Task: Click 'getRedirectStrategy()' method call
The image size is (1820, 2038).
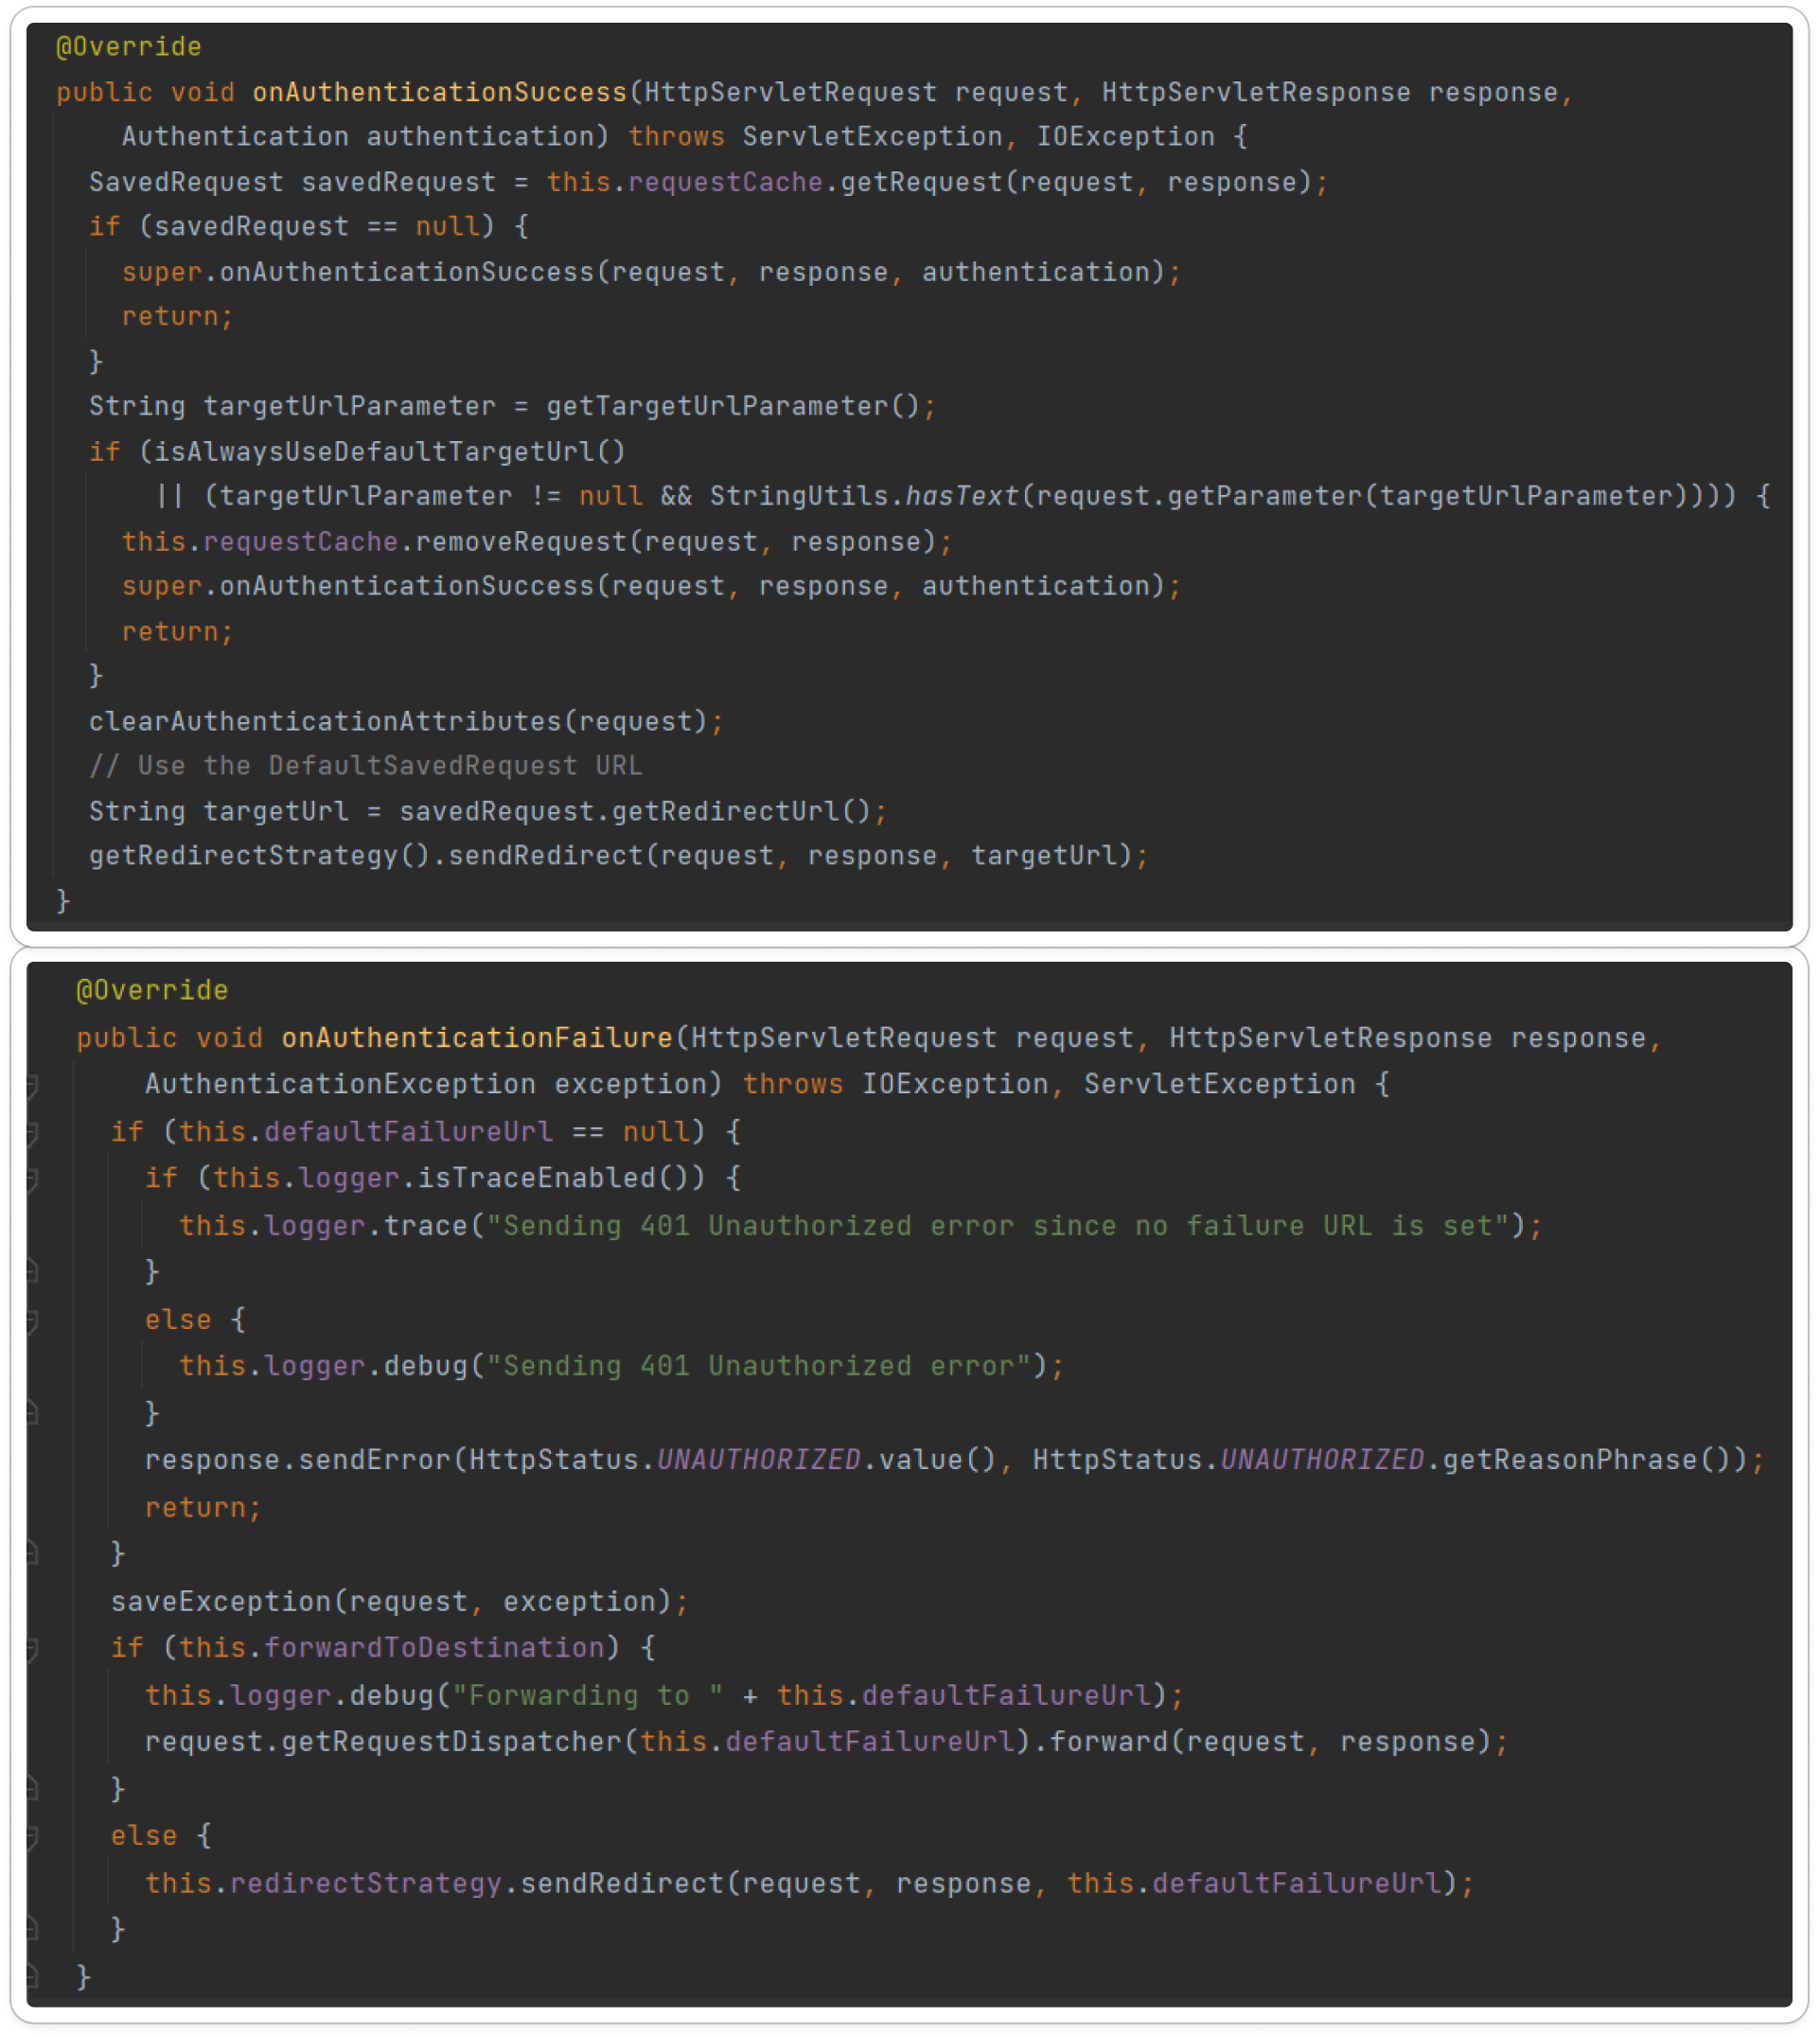Action: coord(259,856)
